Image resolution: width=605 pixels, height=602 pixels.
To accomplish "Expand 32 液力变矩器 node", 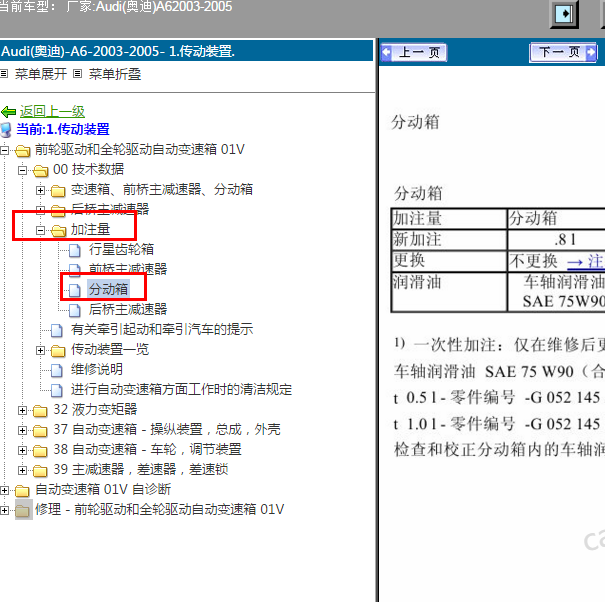I will (22, 410).
